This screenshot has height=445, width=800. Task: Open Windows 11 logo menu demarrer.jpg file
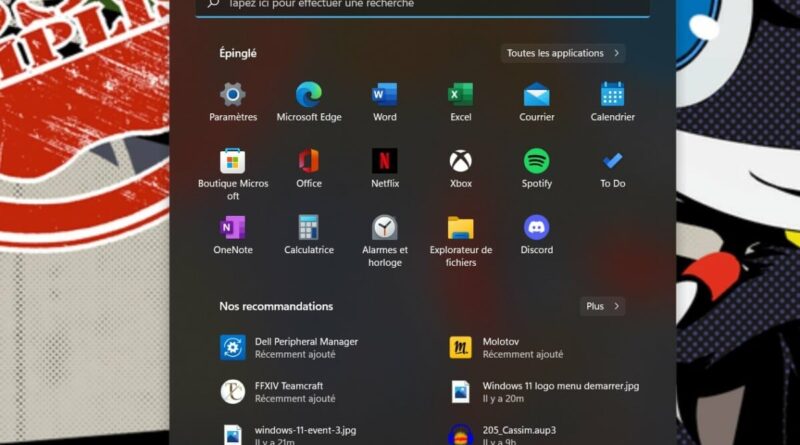coord(544,392)
